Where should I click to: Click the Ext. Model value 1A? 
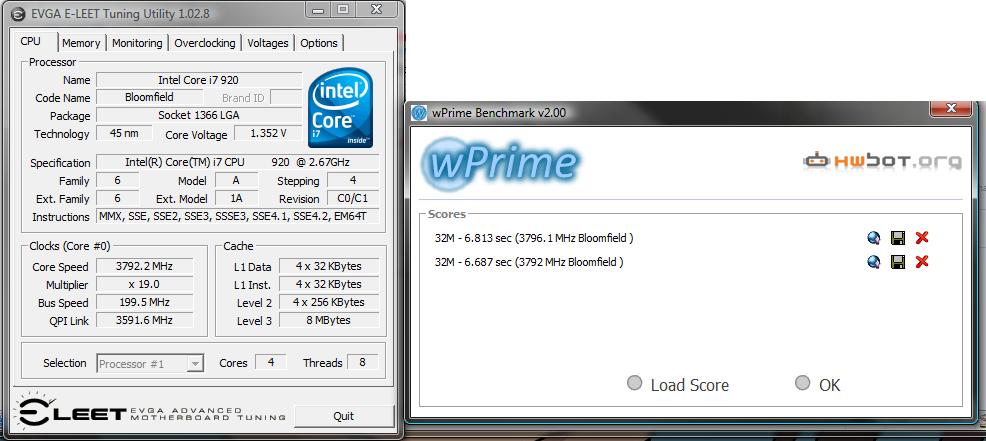[236, 198]
